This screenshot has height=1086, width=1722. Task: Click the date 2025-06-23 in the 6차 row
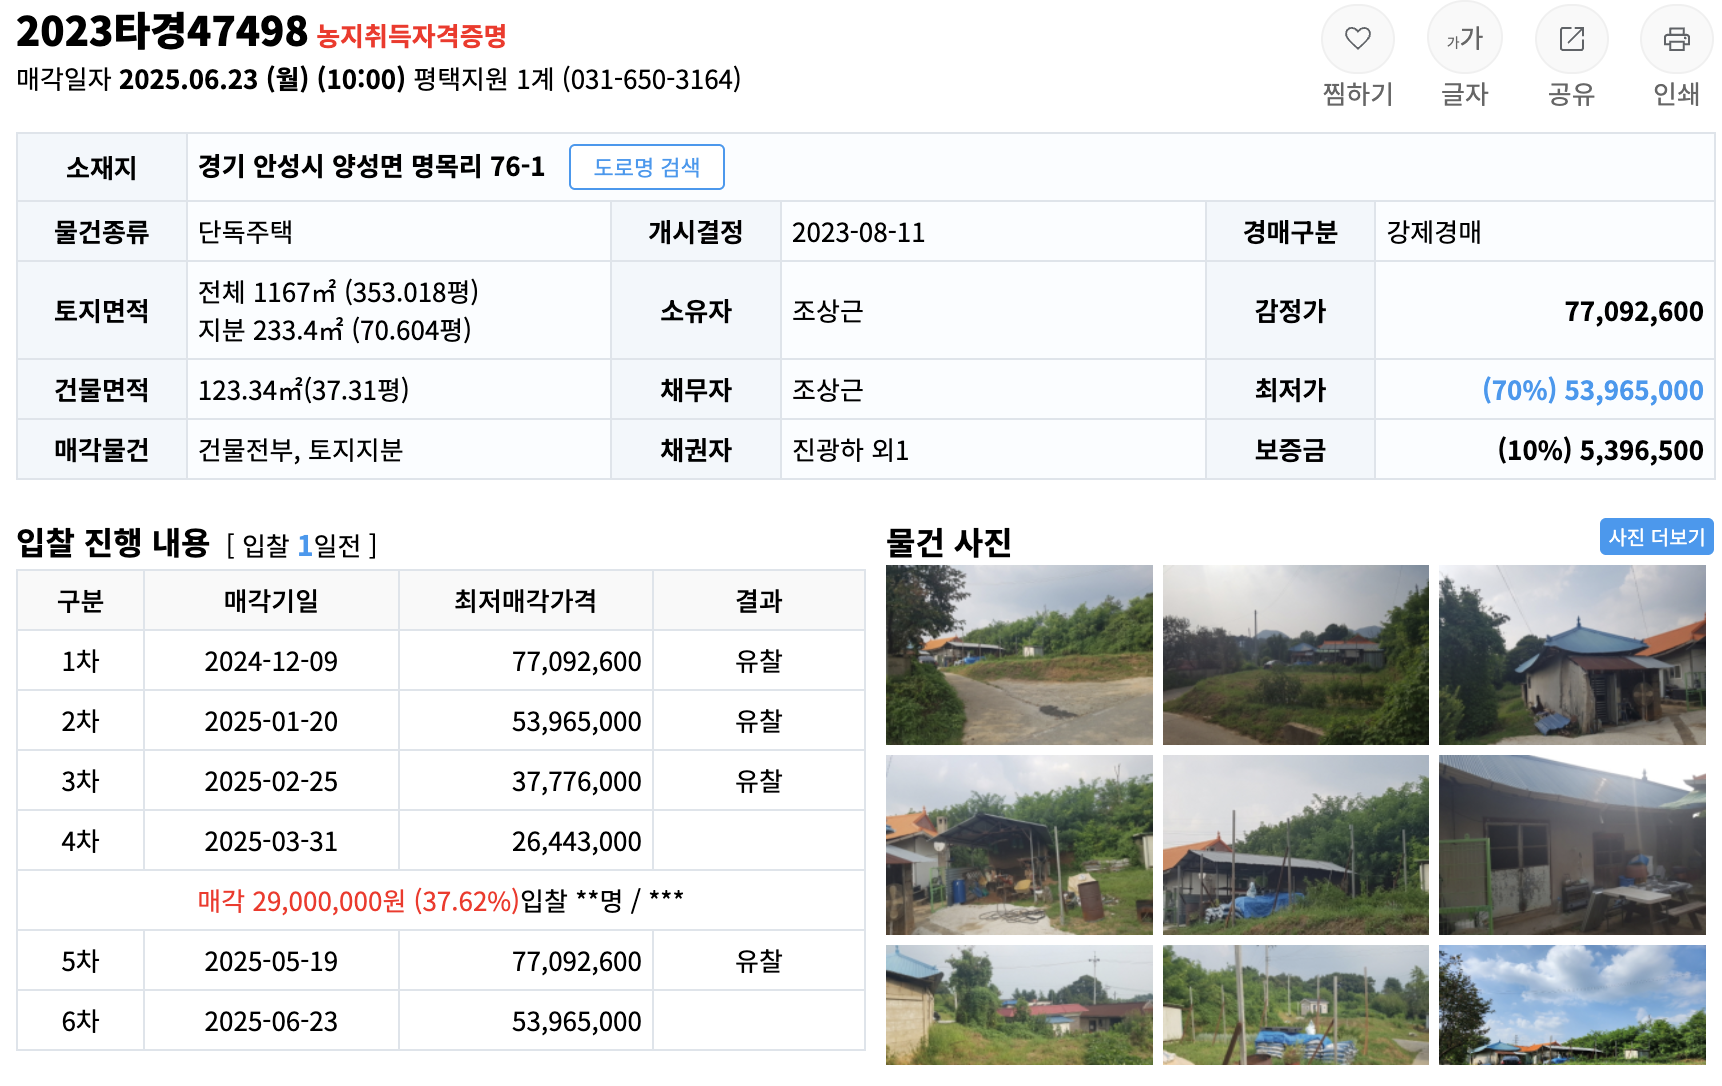coord(271,1021)
